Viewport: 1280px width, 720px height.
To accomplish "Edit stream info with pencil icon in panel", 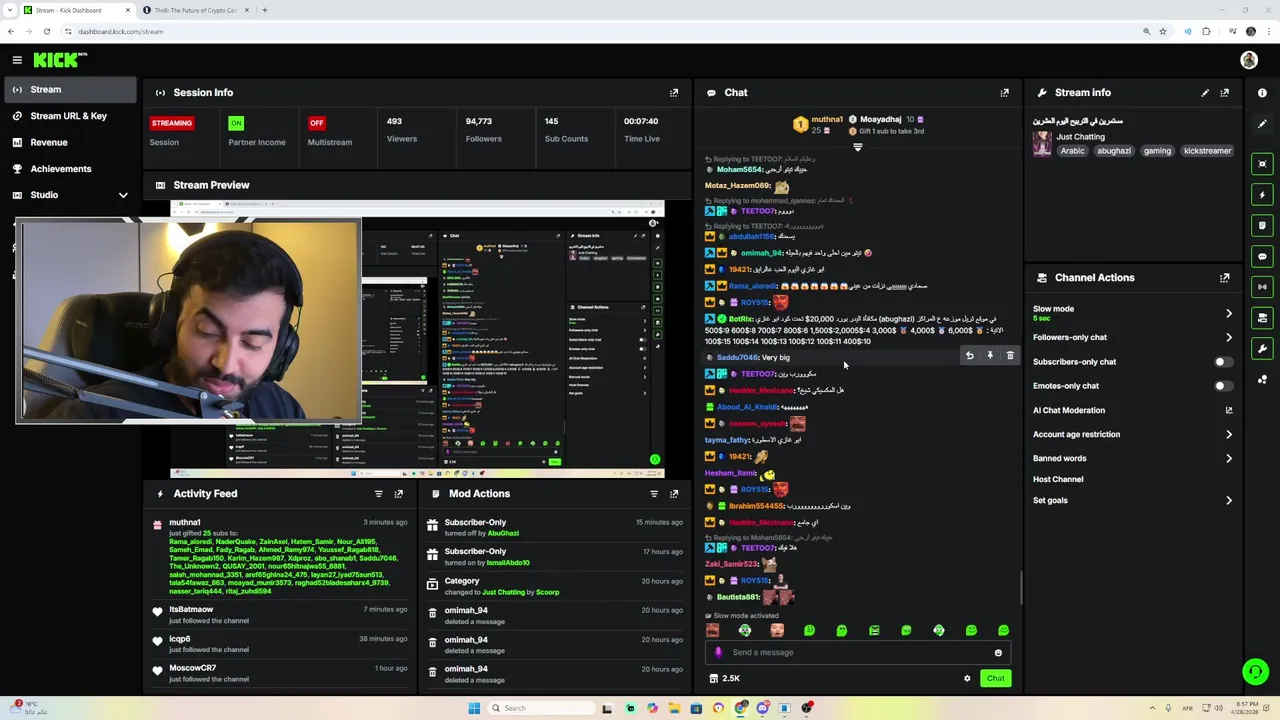I will (x=1205, y=92).
